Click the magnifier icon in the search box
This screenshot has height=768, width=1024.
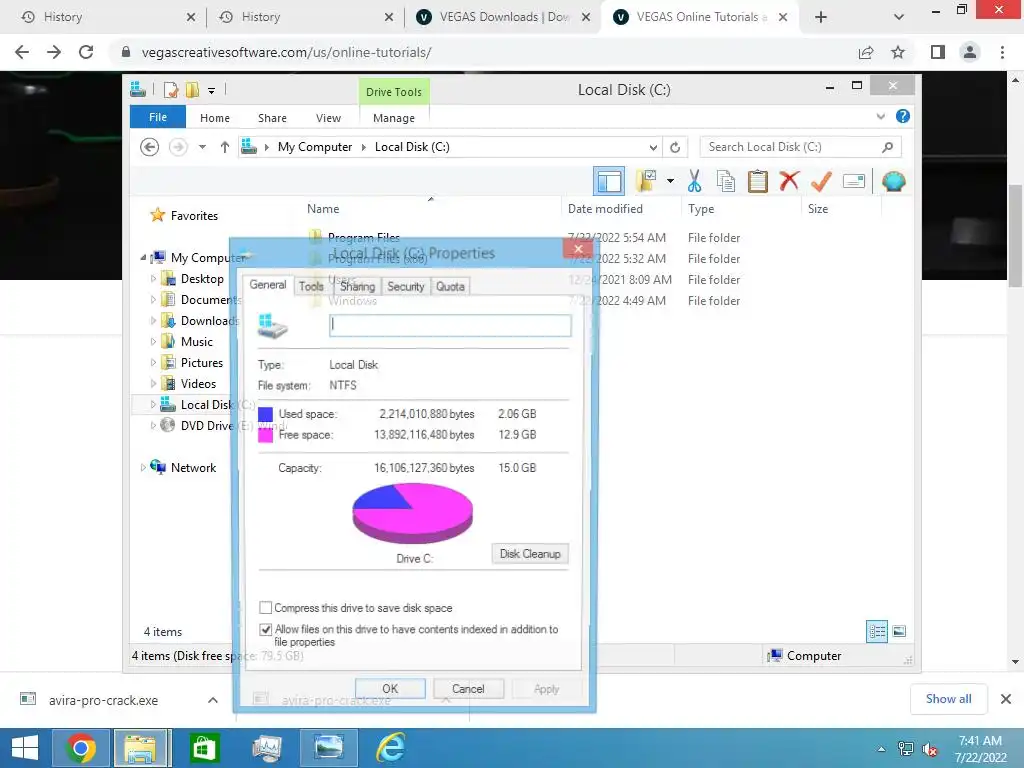tap(887, 147)
